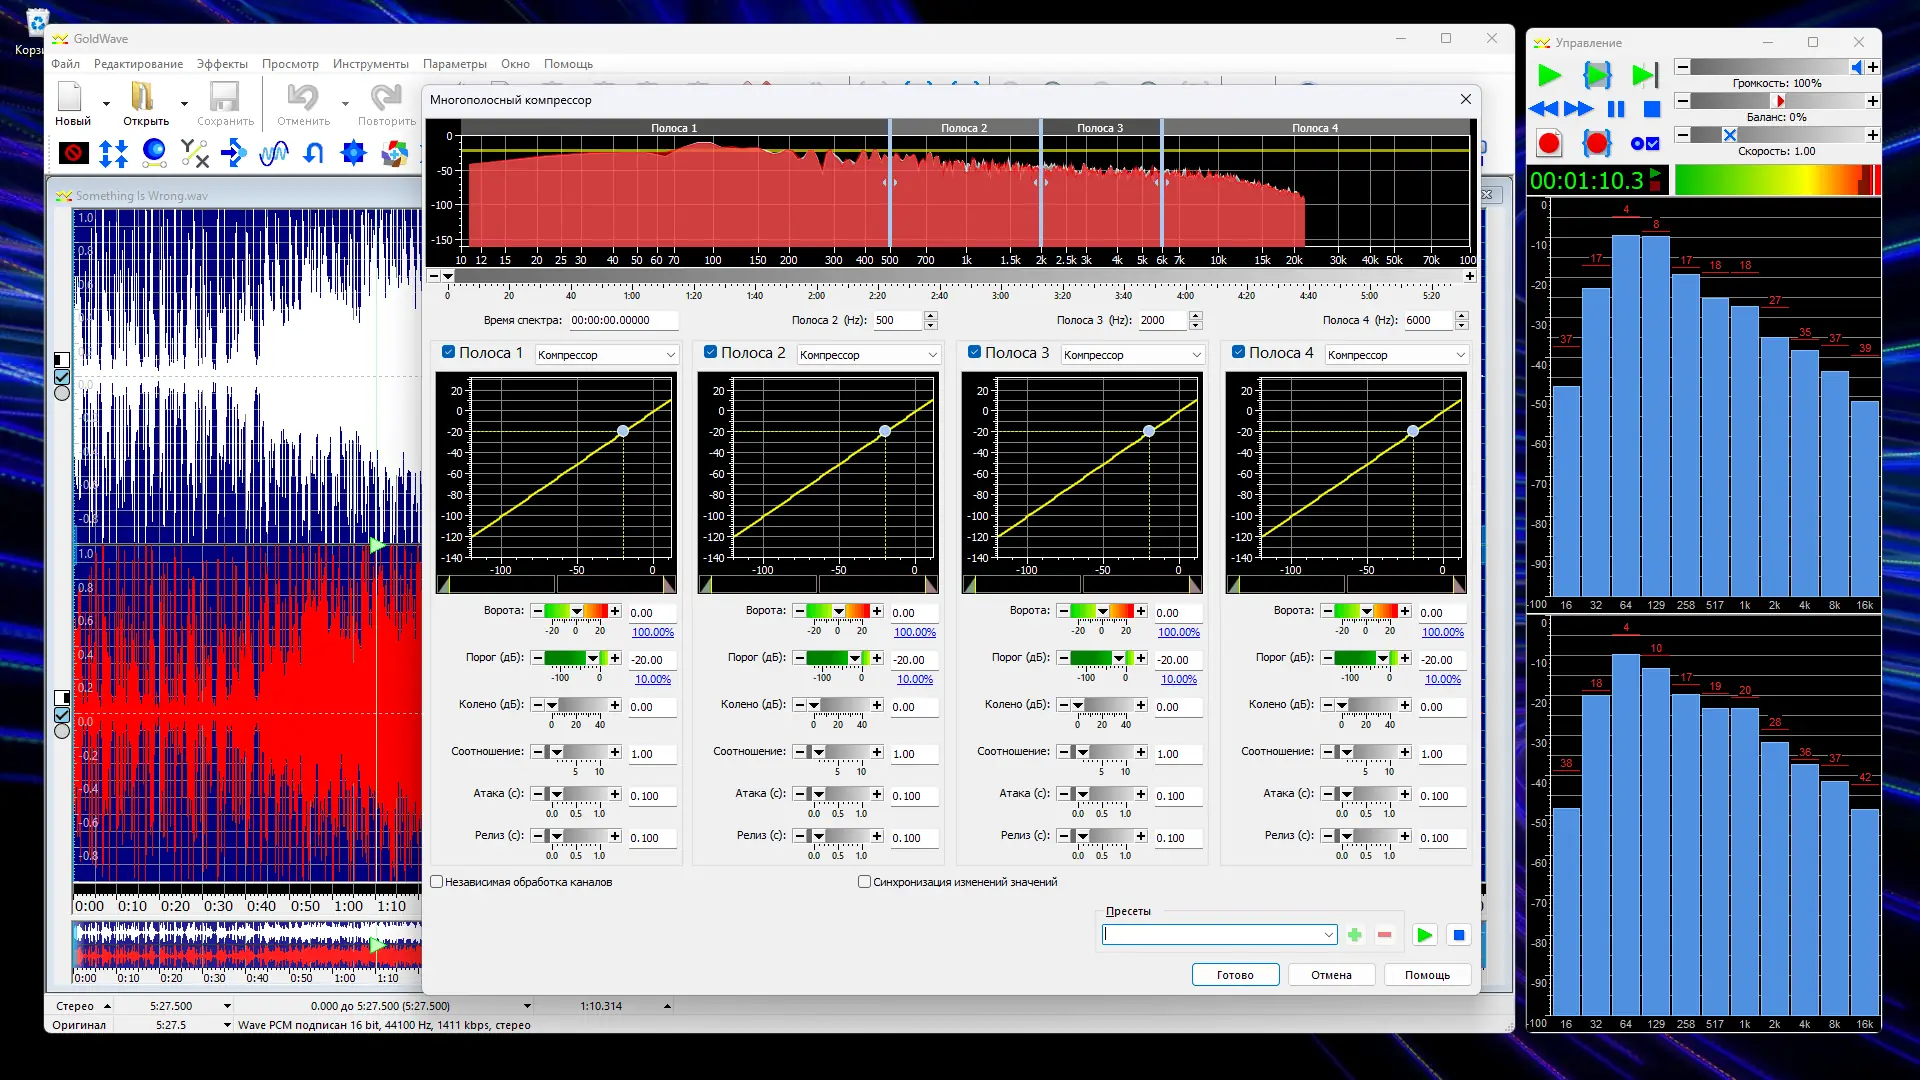Screen dimensions: 1920x1080
Task: Click the blue Rewind button
Action: [1543, 109]
